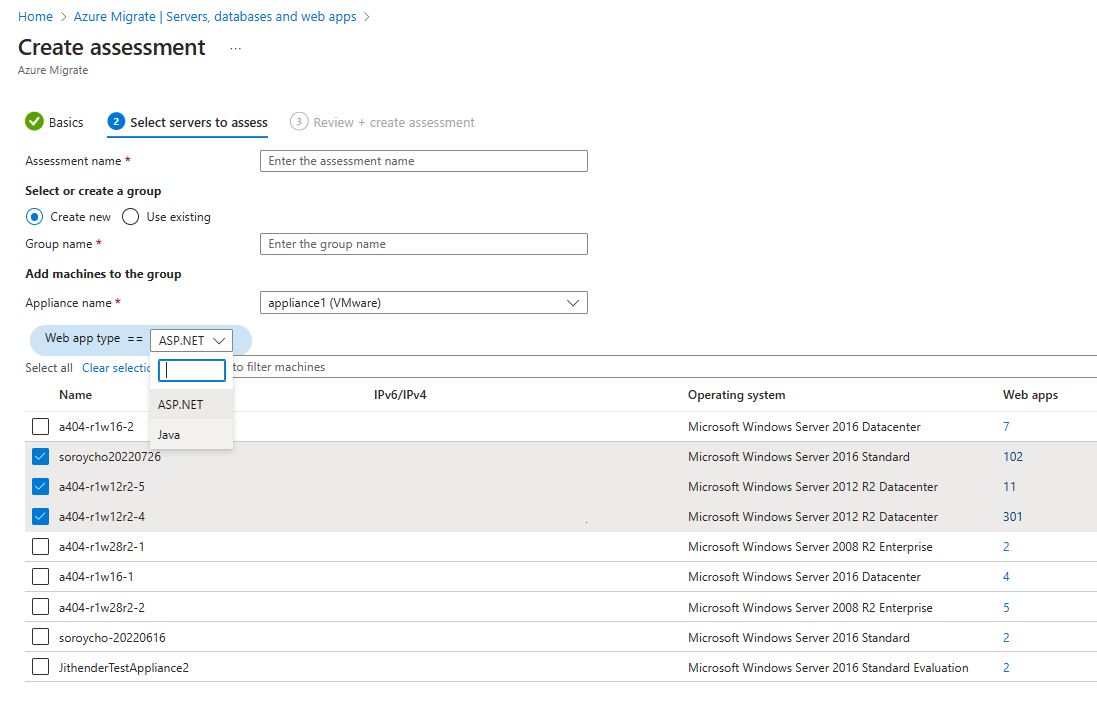Click the Clear selection link
Viewport: 1097px width, 701px height.
pos(116,367)
